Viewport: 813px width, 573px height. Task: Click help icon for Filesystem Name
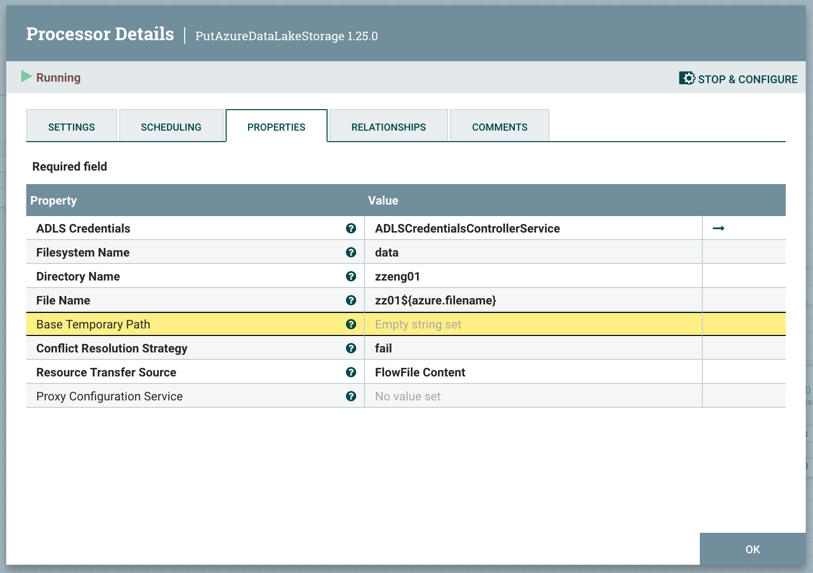[351, 253]
